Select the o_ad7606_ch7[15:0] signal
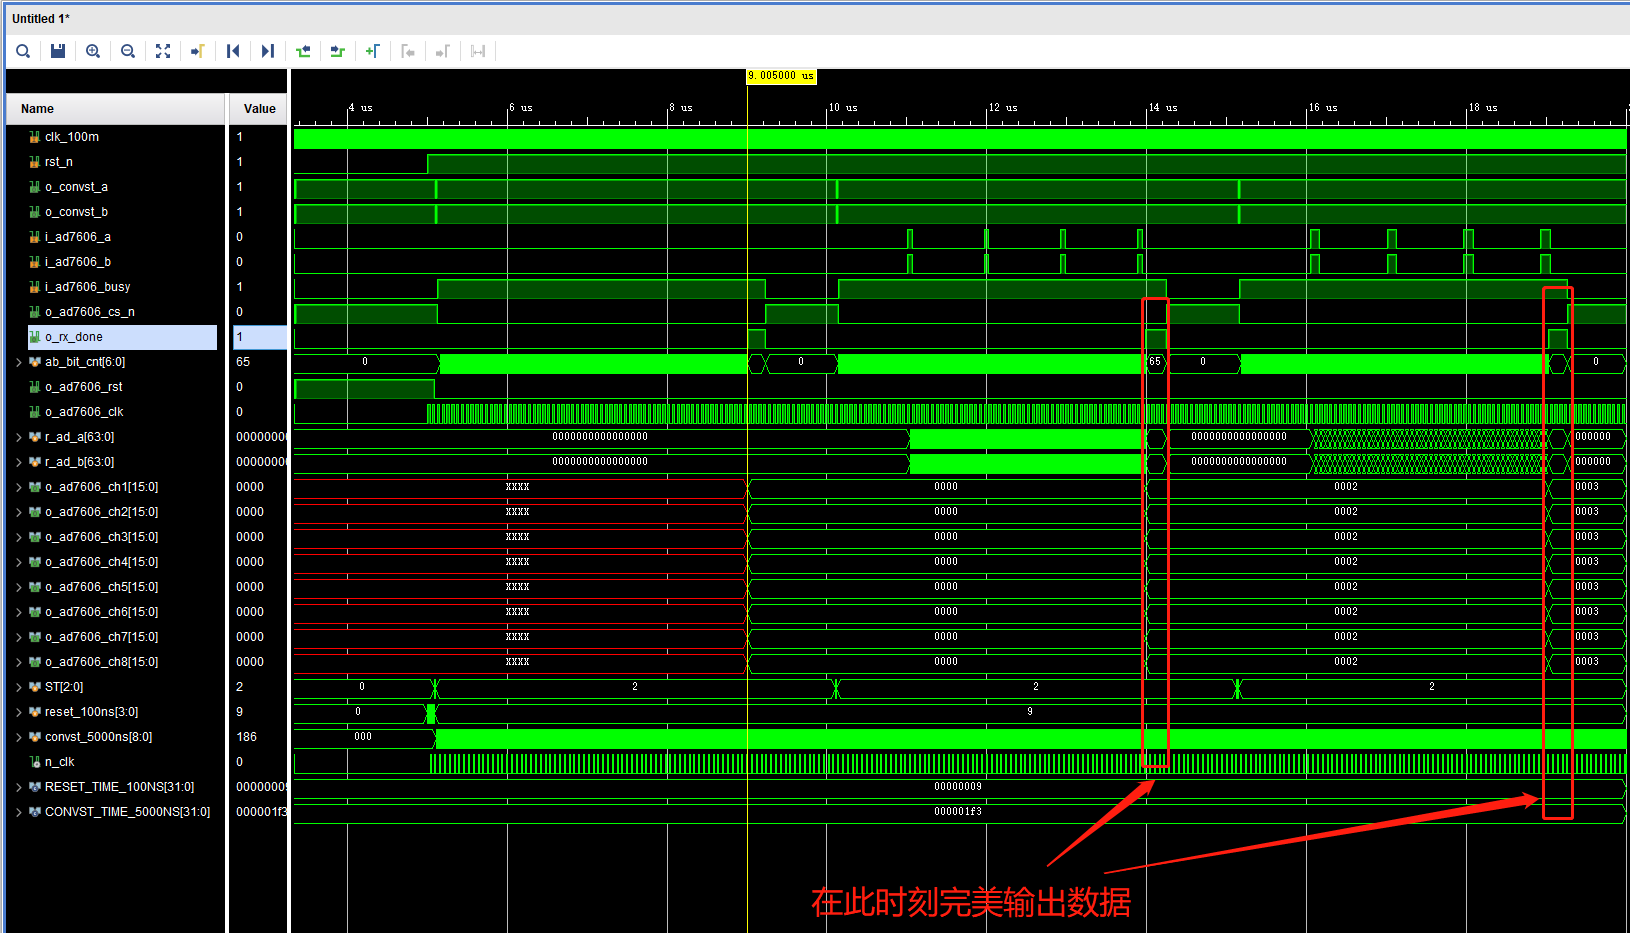 [x=101, y=637]
